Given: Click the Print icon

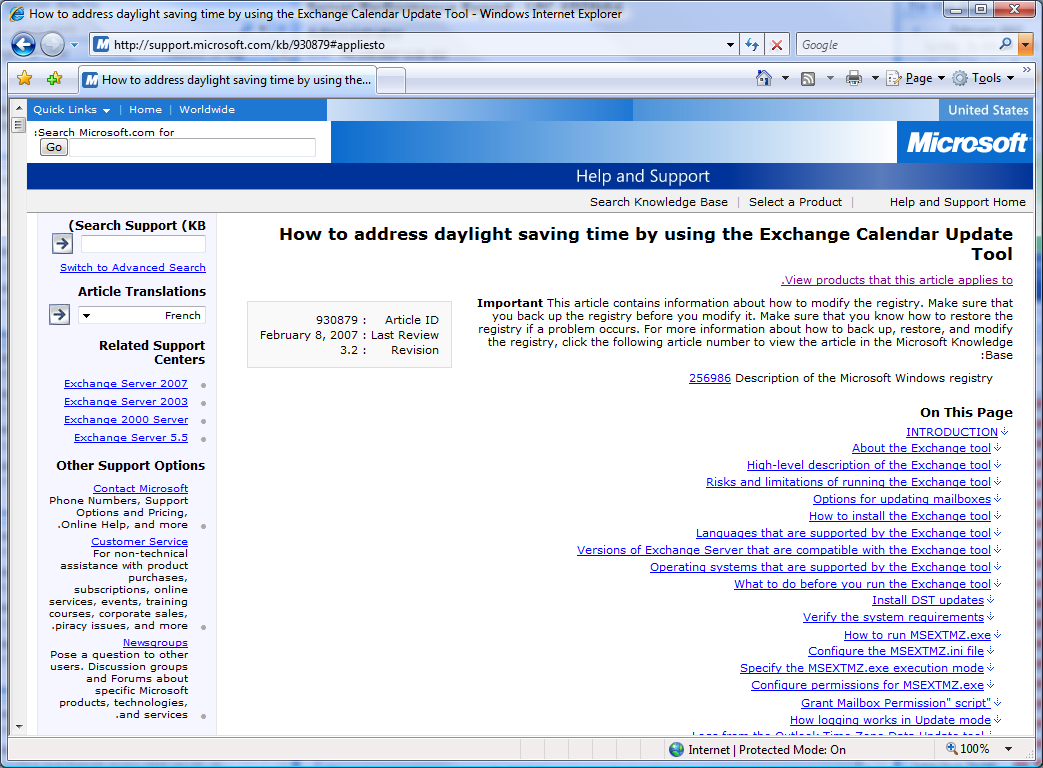Looking at the screenshot, I should tap(853, 78).
